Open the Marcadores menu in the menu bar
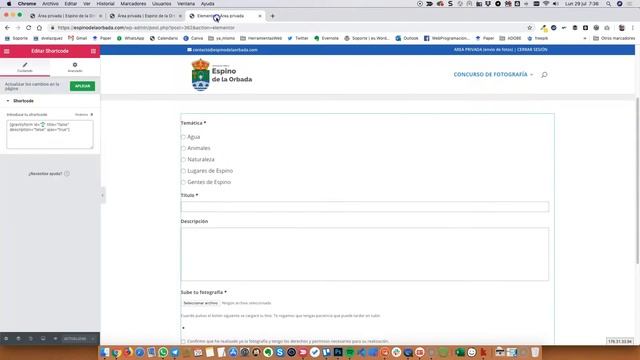Viewport: 640px width, 360px height. pos(133,4)
